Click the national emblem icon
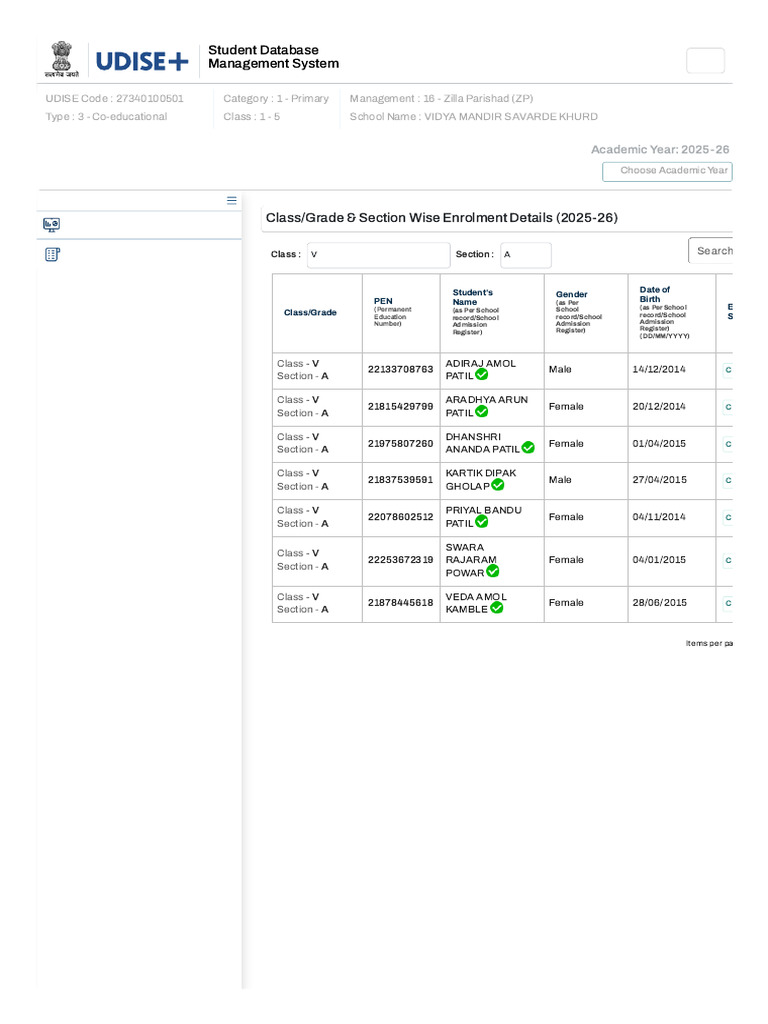The image size is (768, 1024). [x=61, y=59]
